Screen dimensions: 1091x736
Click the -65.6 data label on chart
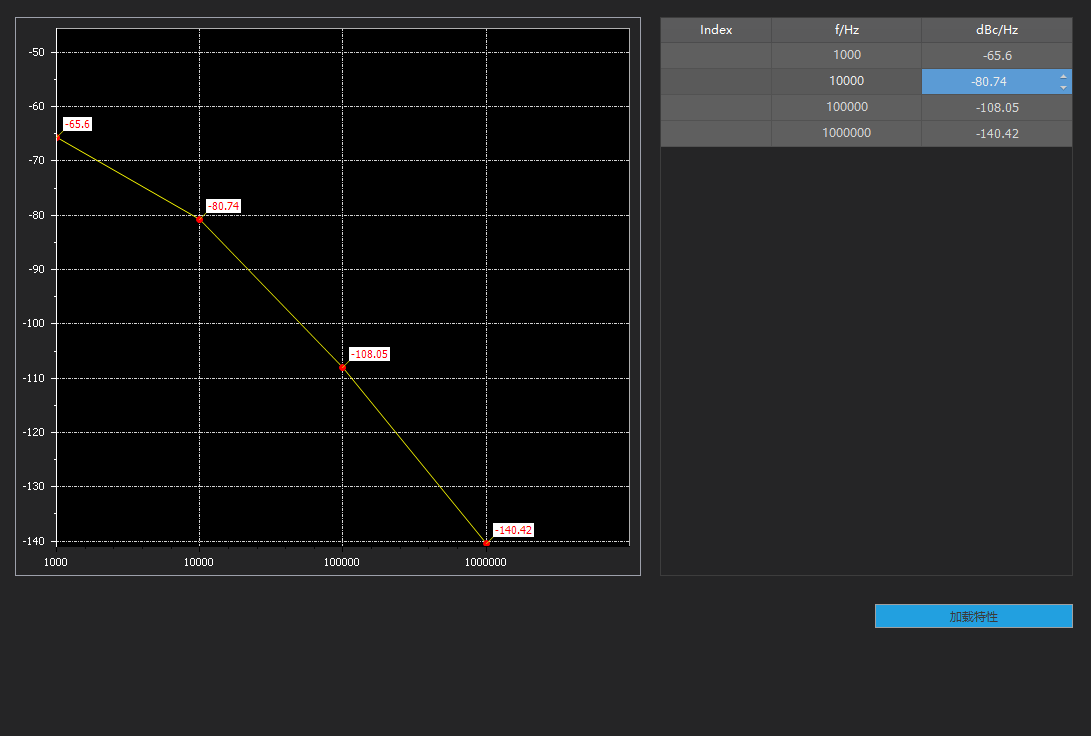click(x=77, y=124)
